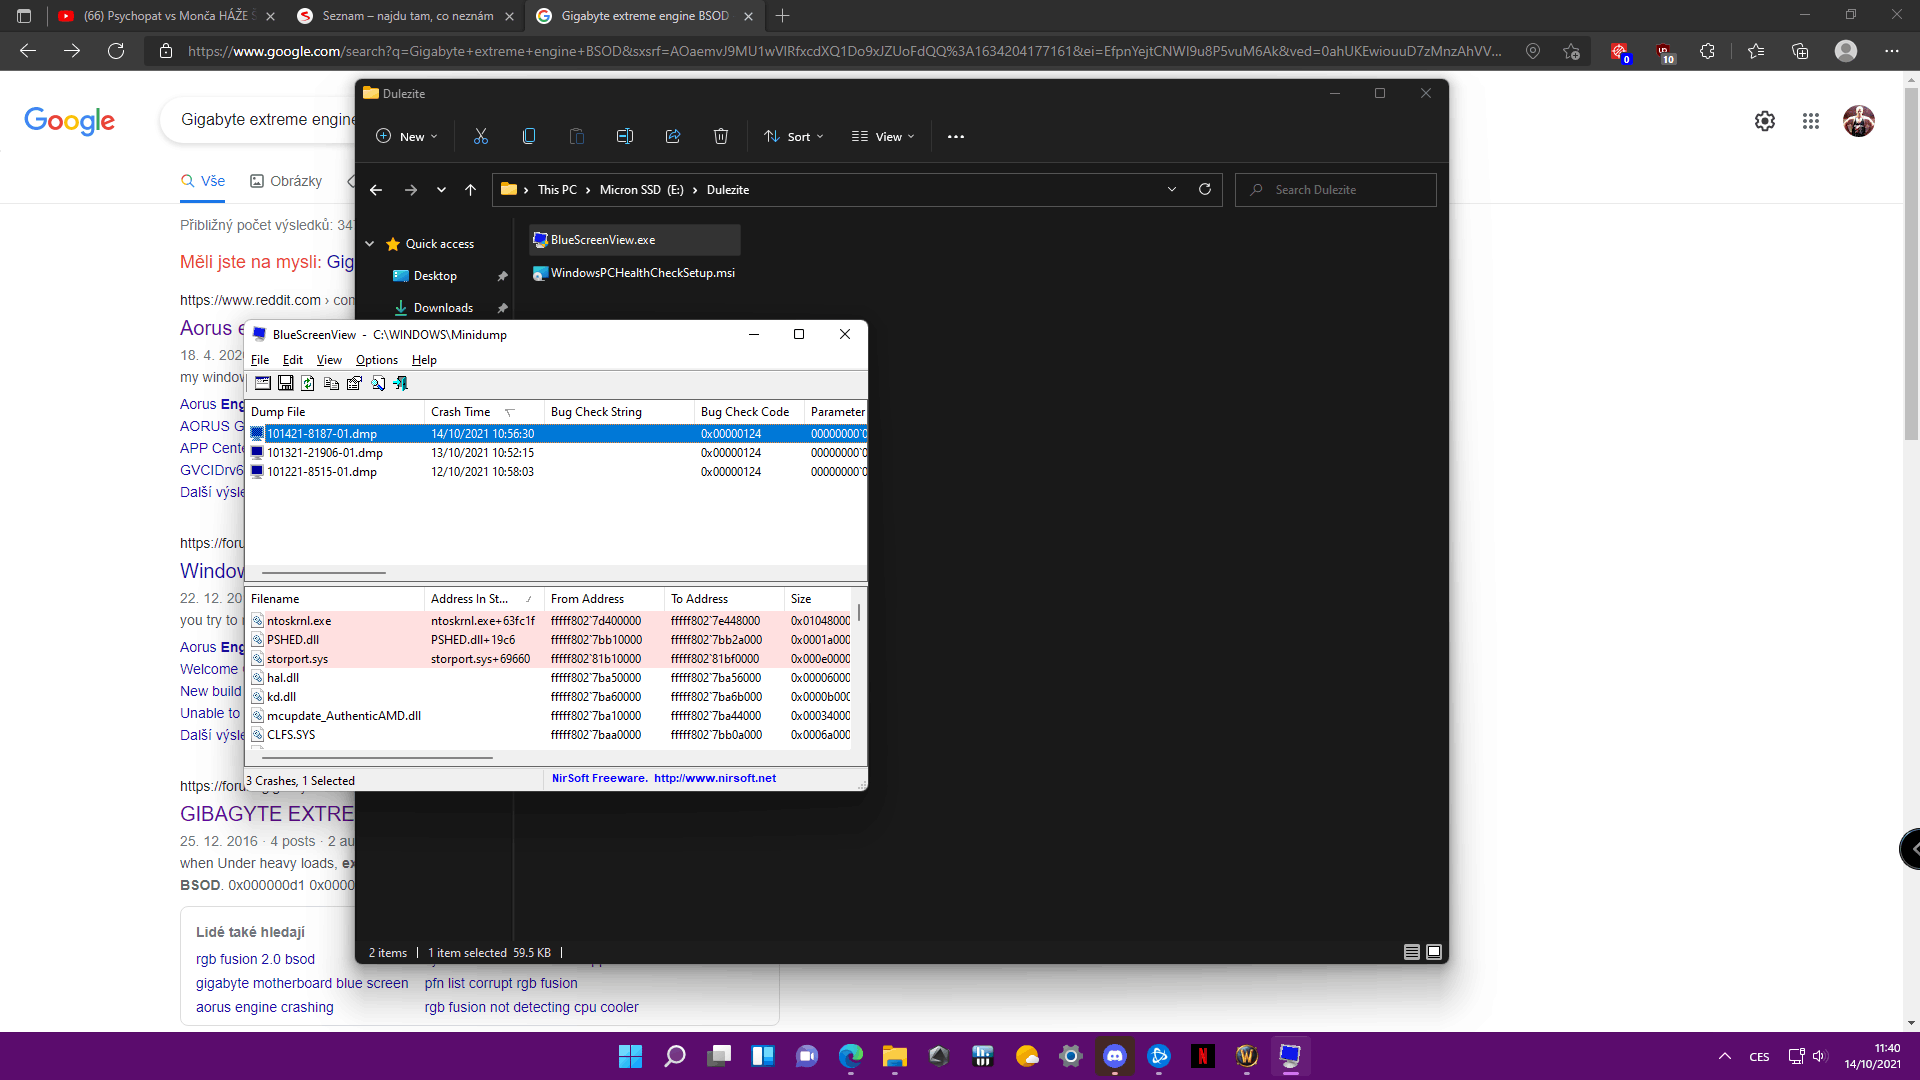Click the Share icon in the Explorer toolbar
The image size is (1920, 1080).
pyautogui.click(x=673, y=137)
